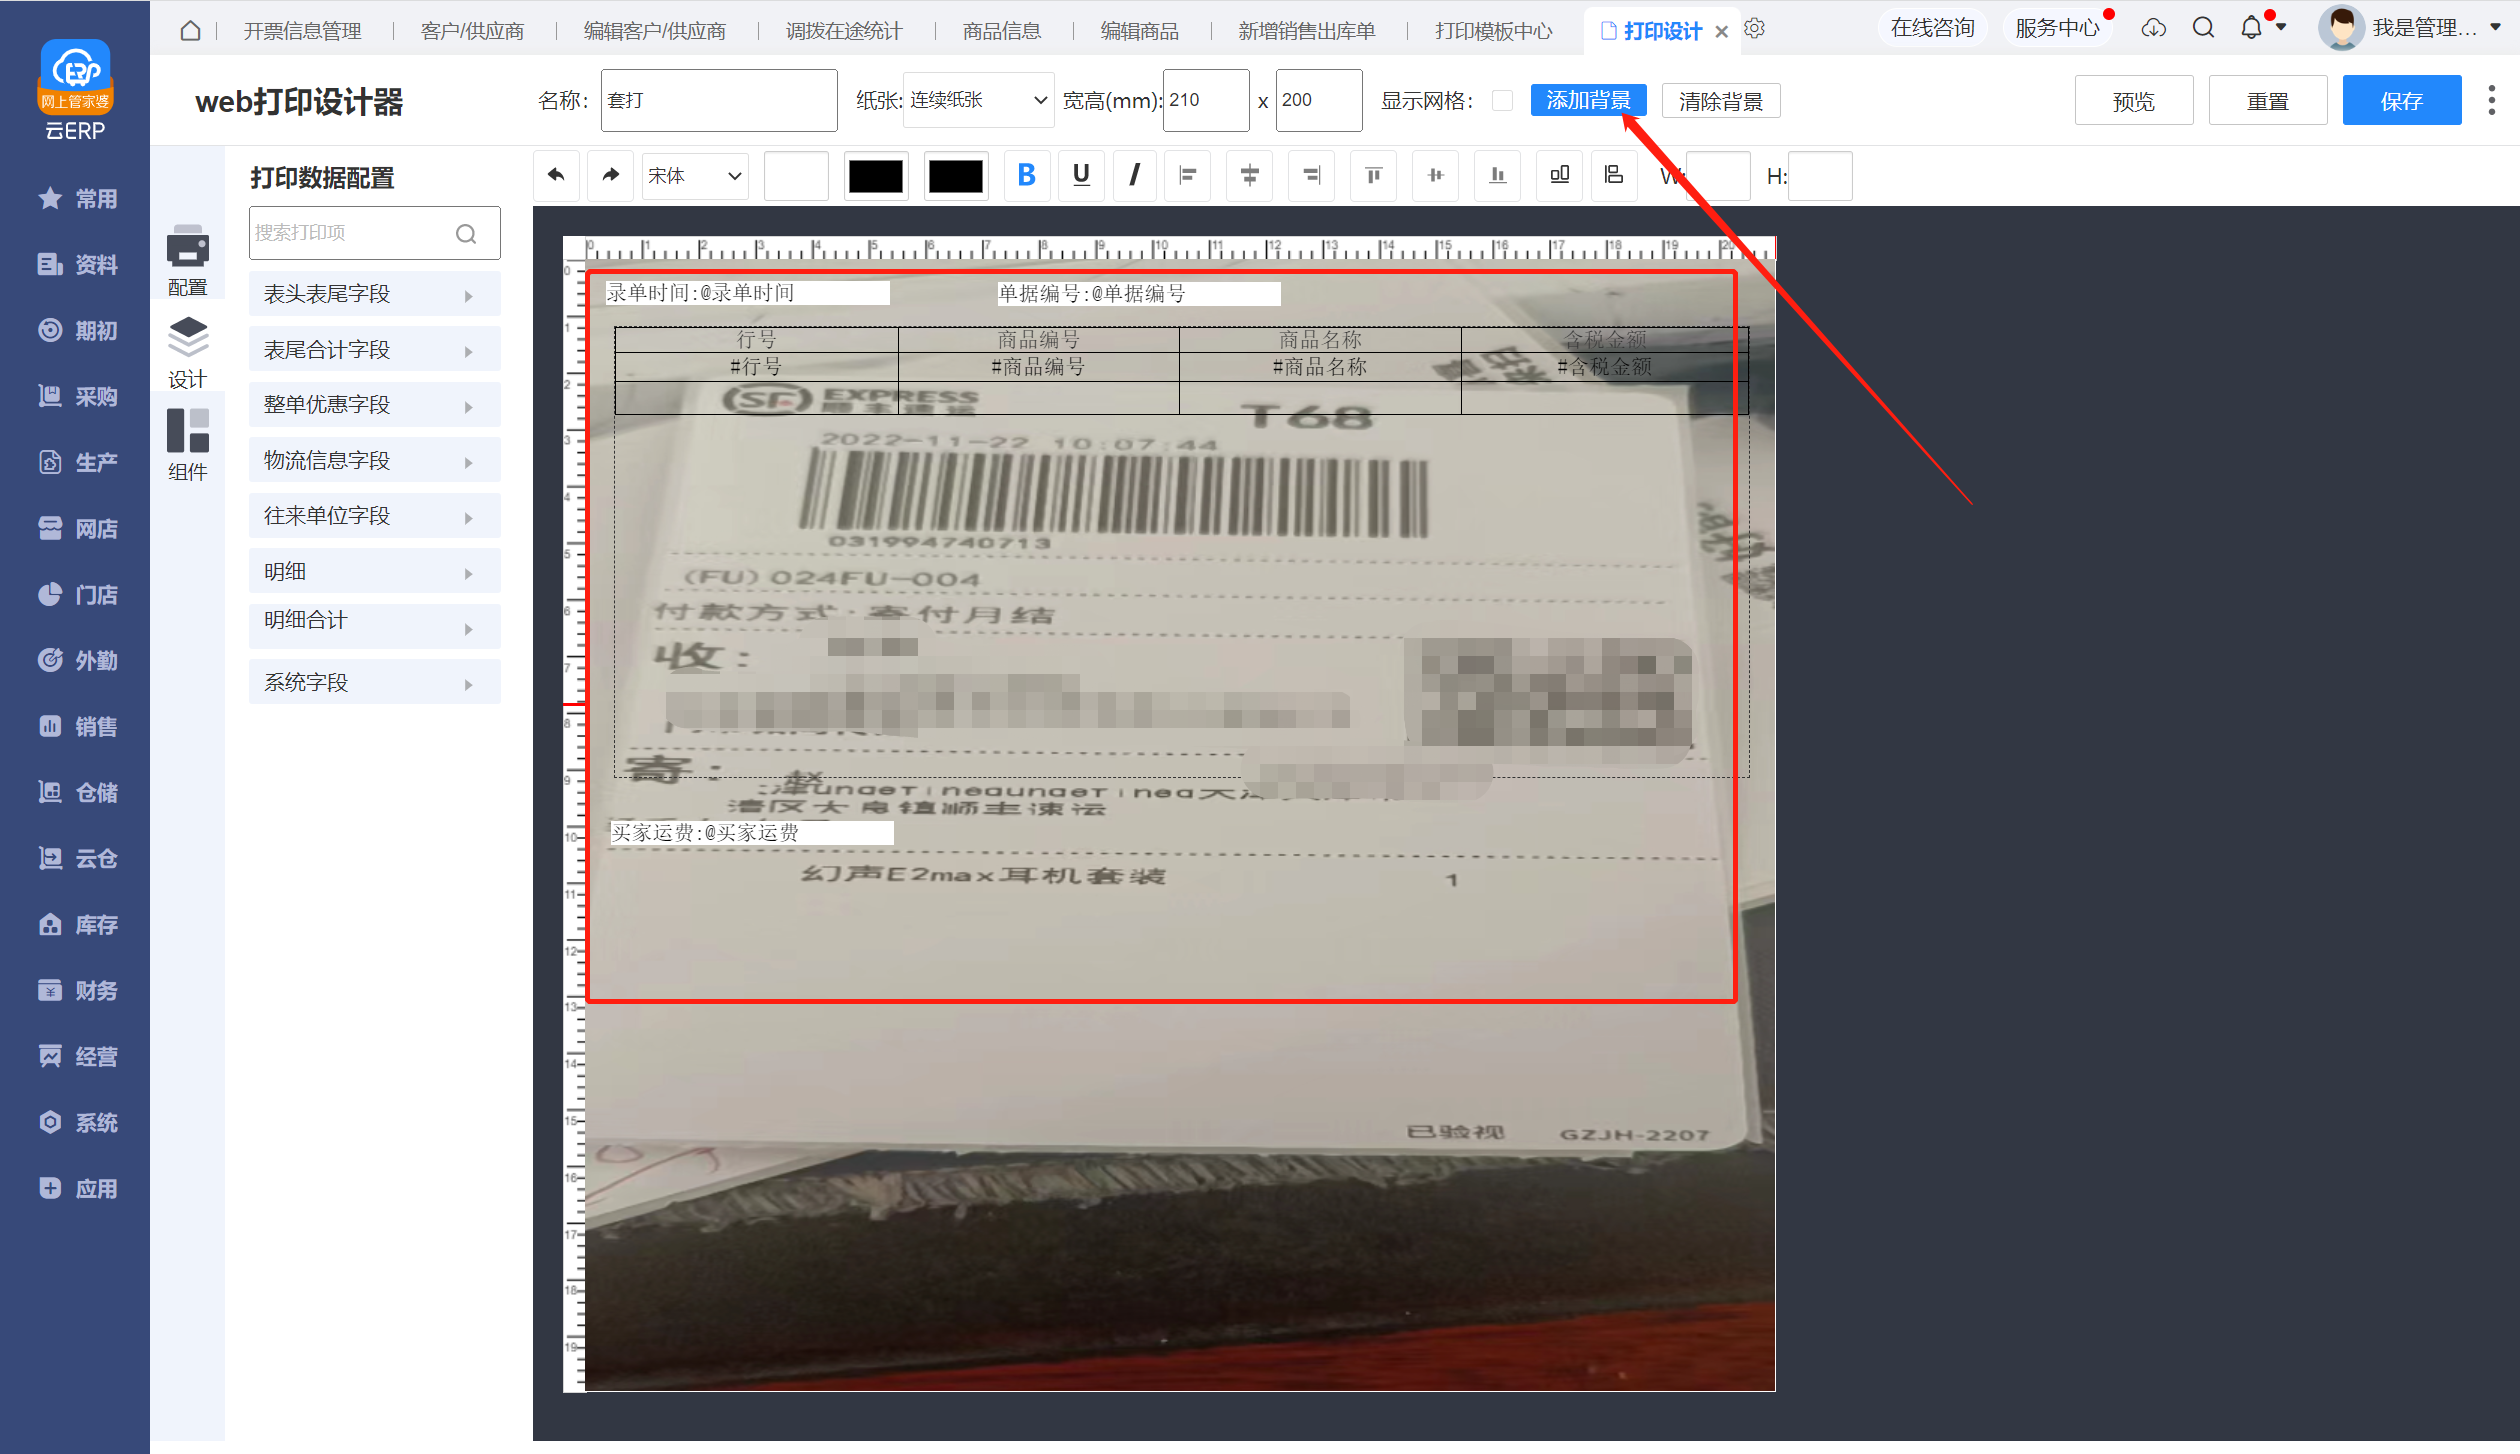Toggle bold formatting
Viewport: 2520px width, 1454px height.
point(1026,175)
